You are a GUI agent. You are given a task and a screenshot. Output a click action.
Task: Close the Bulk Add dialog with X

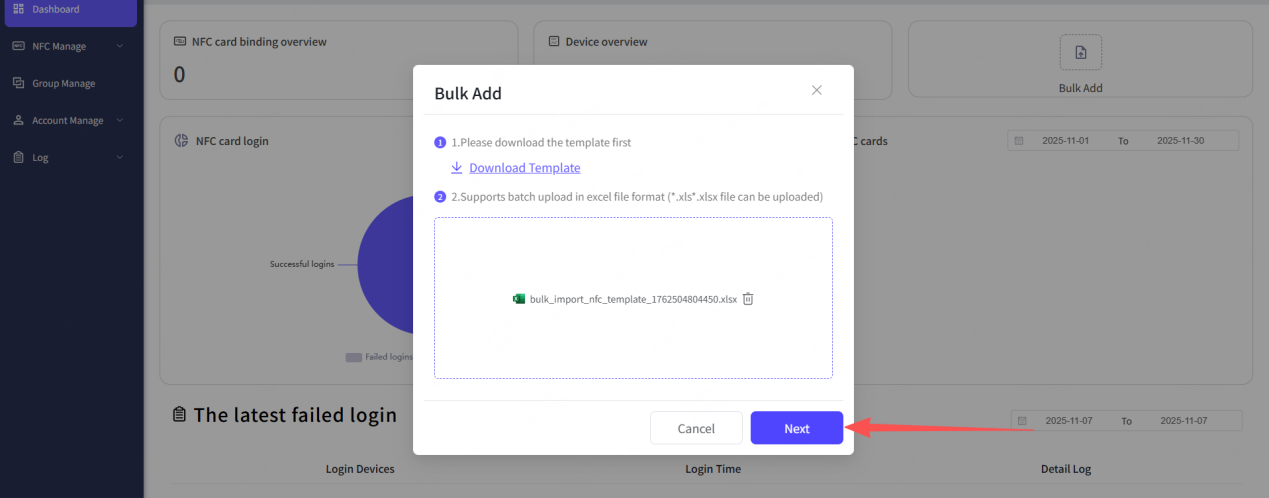coord(816,90)
